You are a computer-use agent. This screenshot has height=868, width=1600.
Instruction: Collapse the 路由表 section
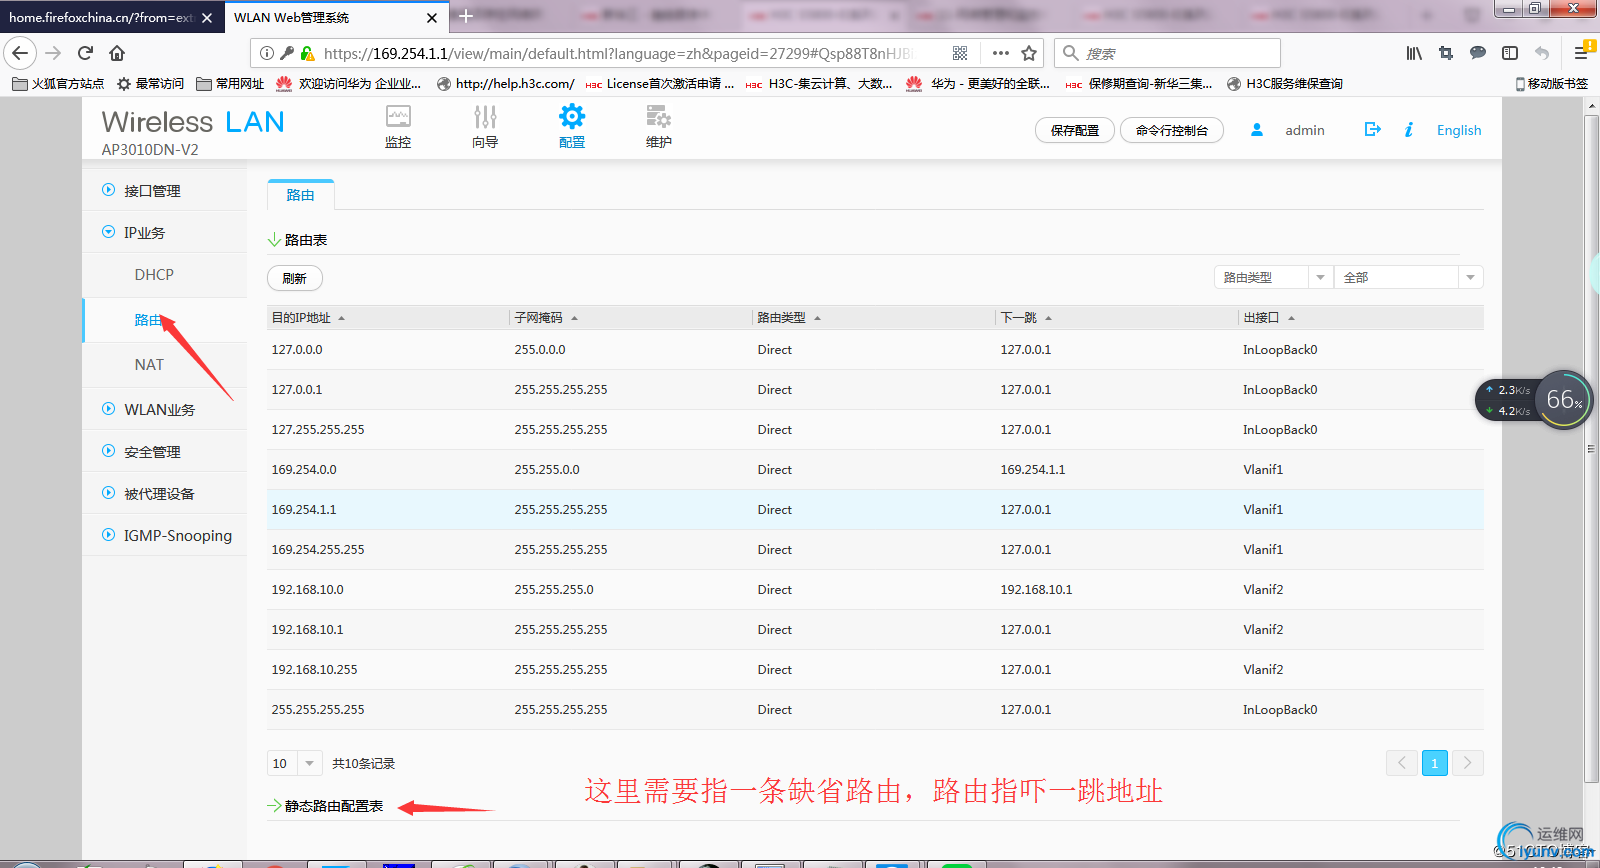pyautogui.click(x=297, y=240)
